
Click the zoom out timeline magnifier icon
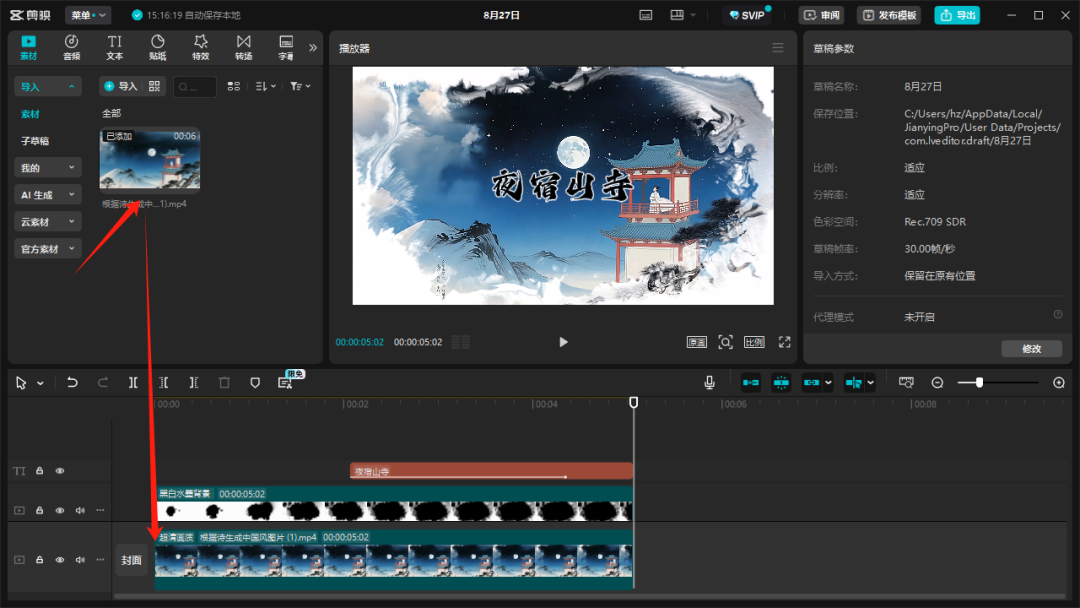pyautogui.click(x=937, y=383)
